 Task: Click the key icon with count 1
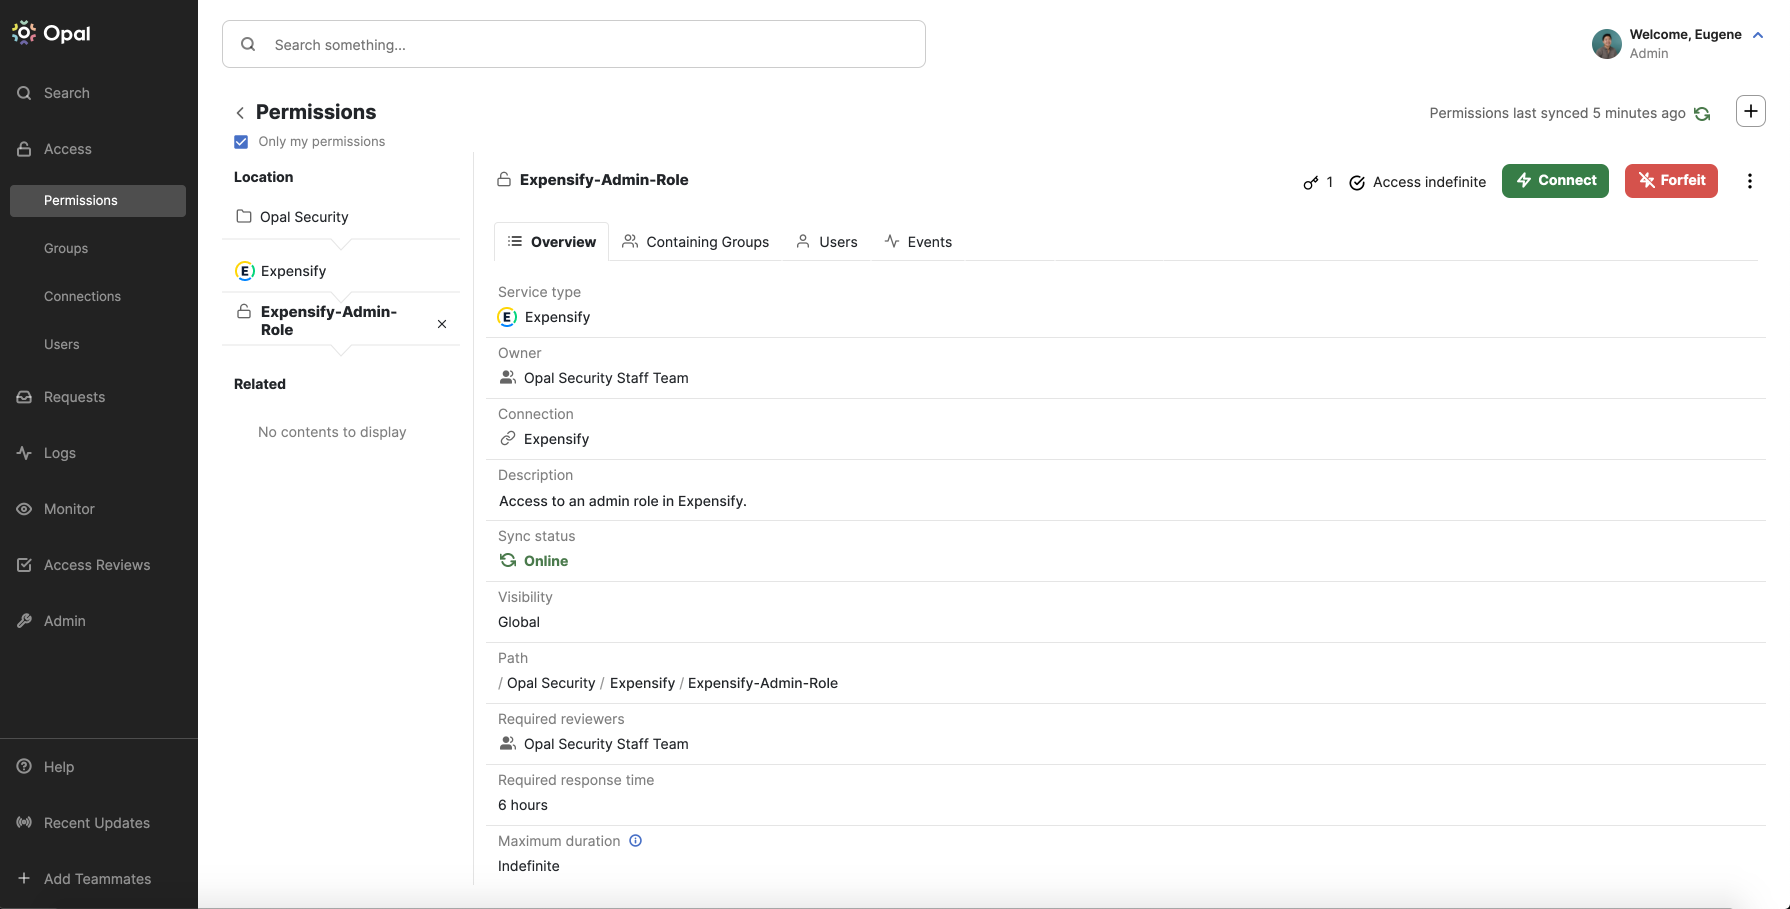coord(1311,182)
